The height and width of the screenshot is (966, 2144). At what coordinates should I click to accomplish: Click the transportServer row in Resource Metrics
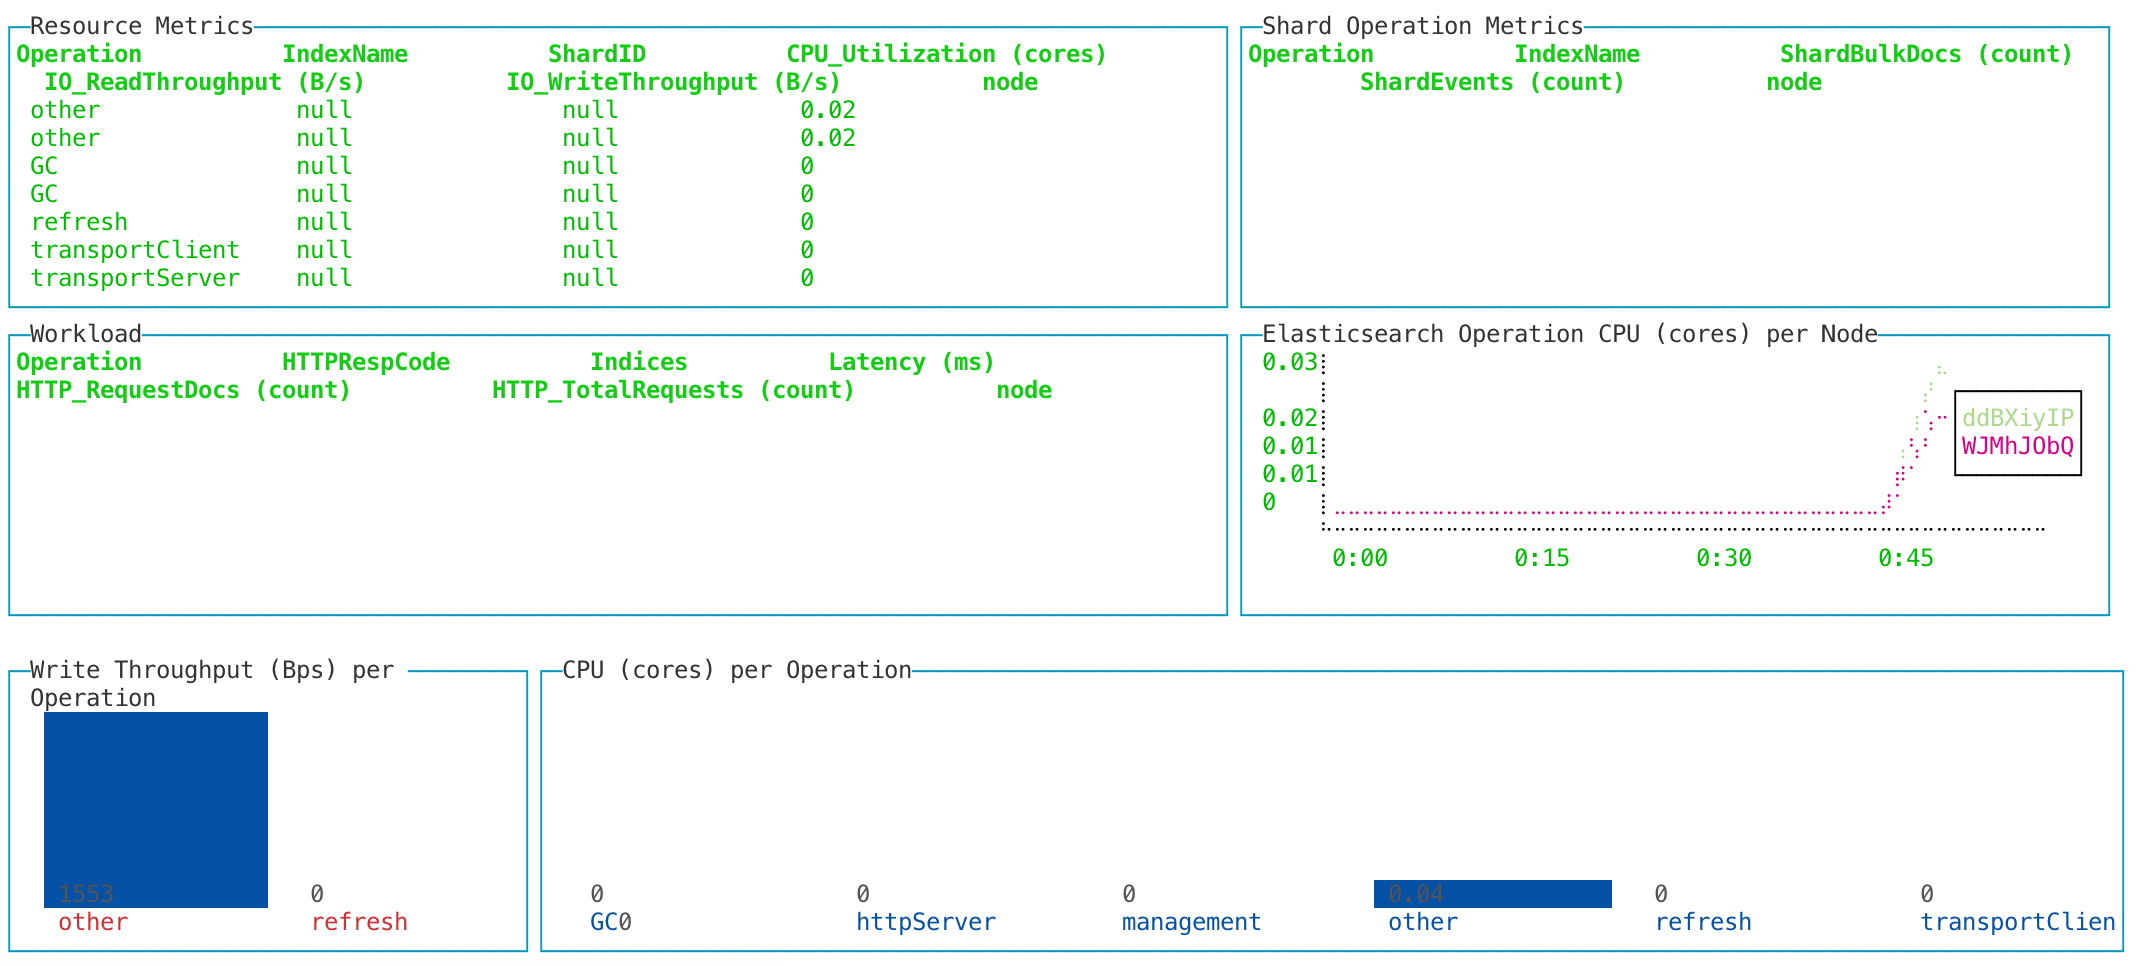[x=135, y=278]
